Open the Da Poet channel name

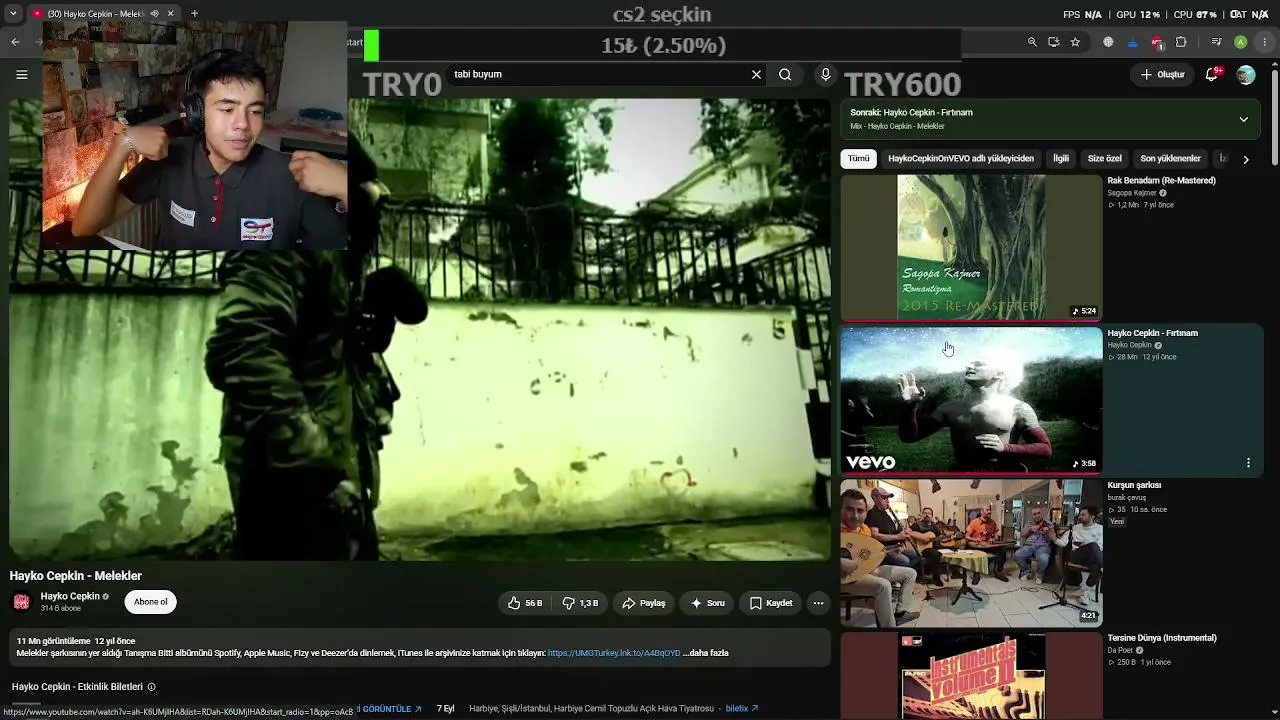(1120, 650)
